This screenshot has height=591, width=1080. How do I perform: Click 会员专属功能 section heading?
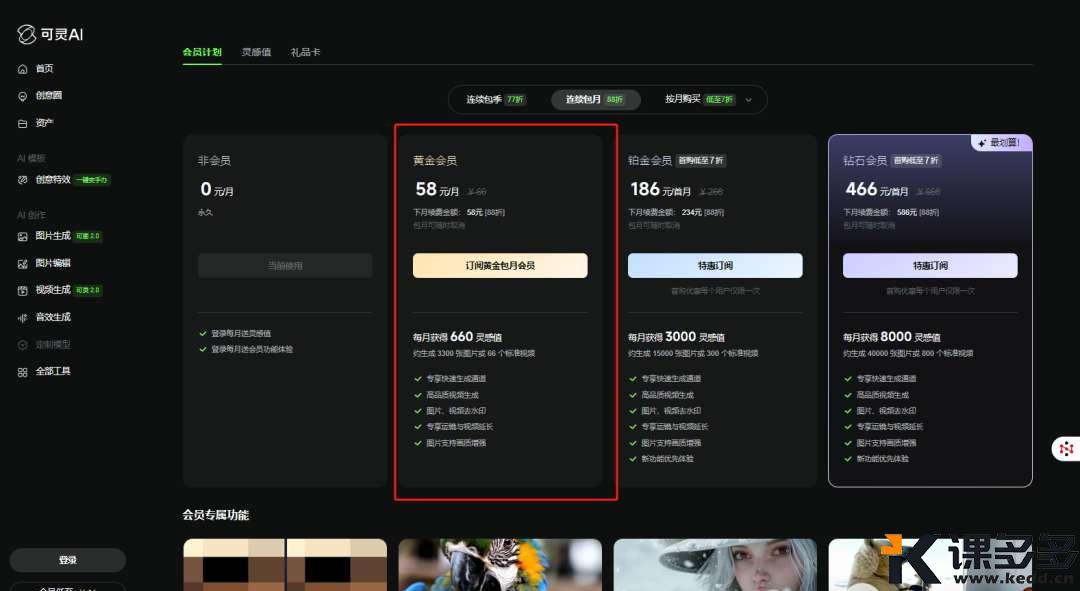pyautogui.click(x=216, y=515)
